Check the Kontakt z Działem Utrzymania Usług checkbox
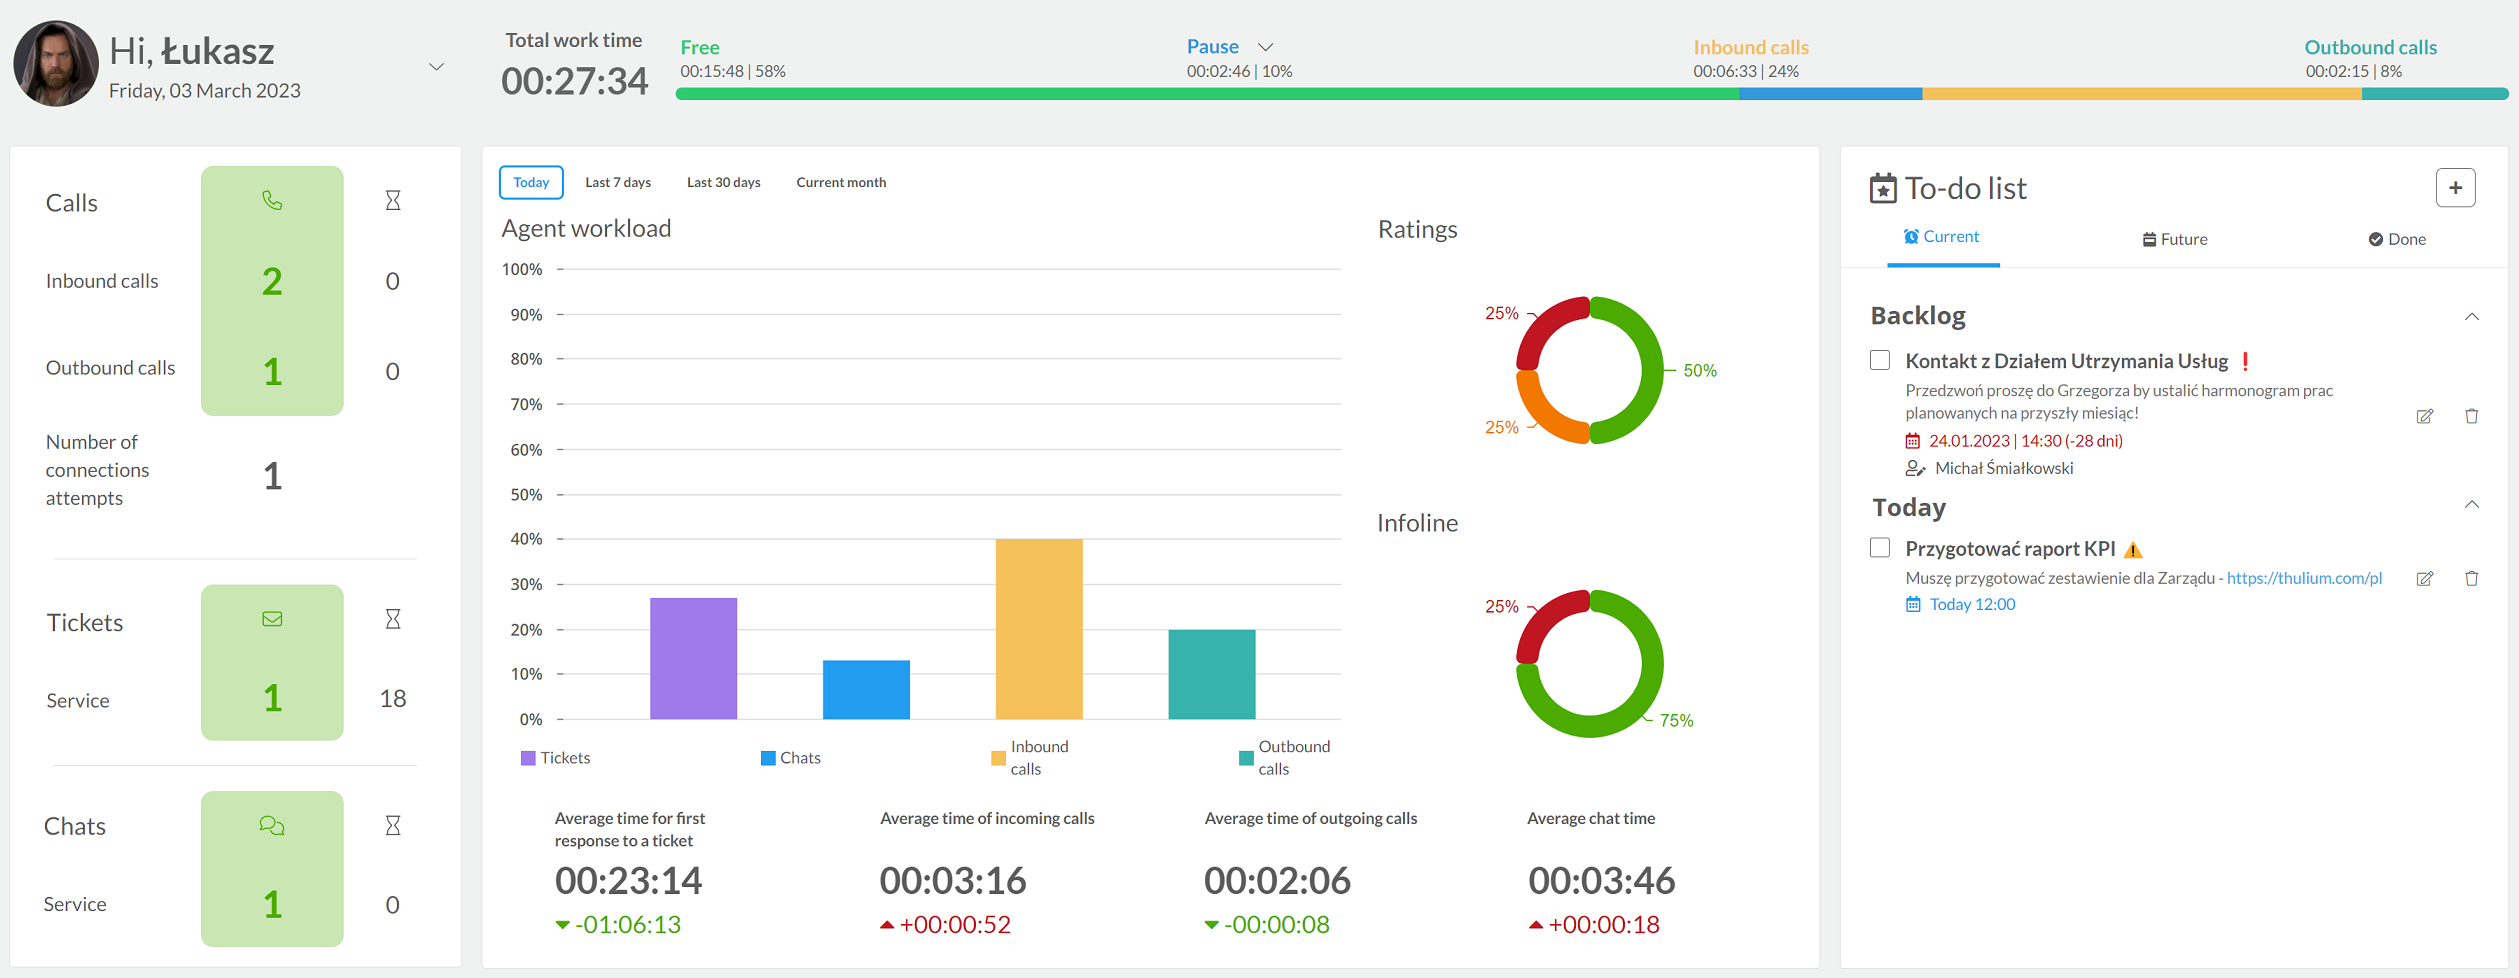Viewport: 2519px width, 978px height. [1880, 360]
